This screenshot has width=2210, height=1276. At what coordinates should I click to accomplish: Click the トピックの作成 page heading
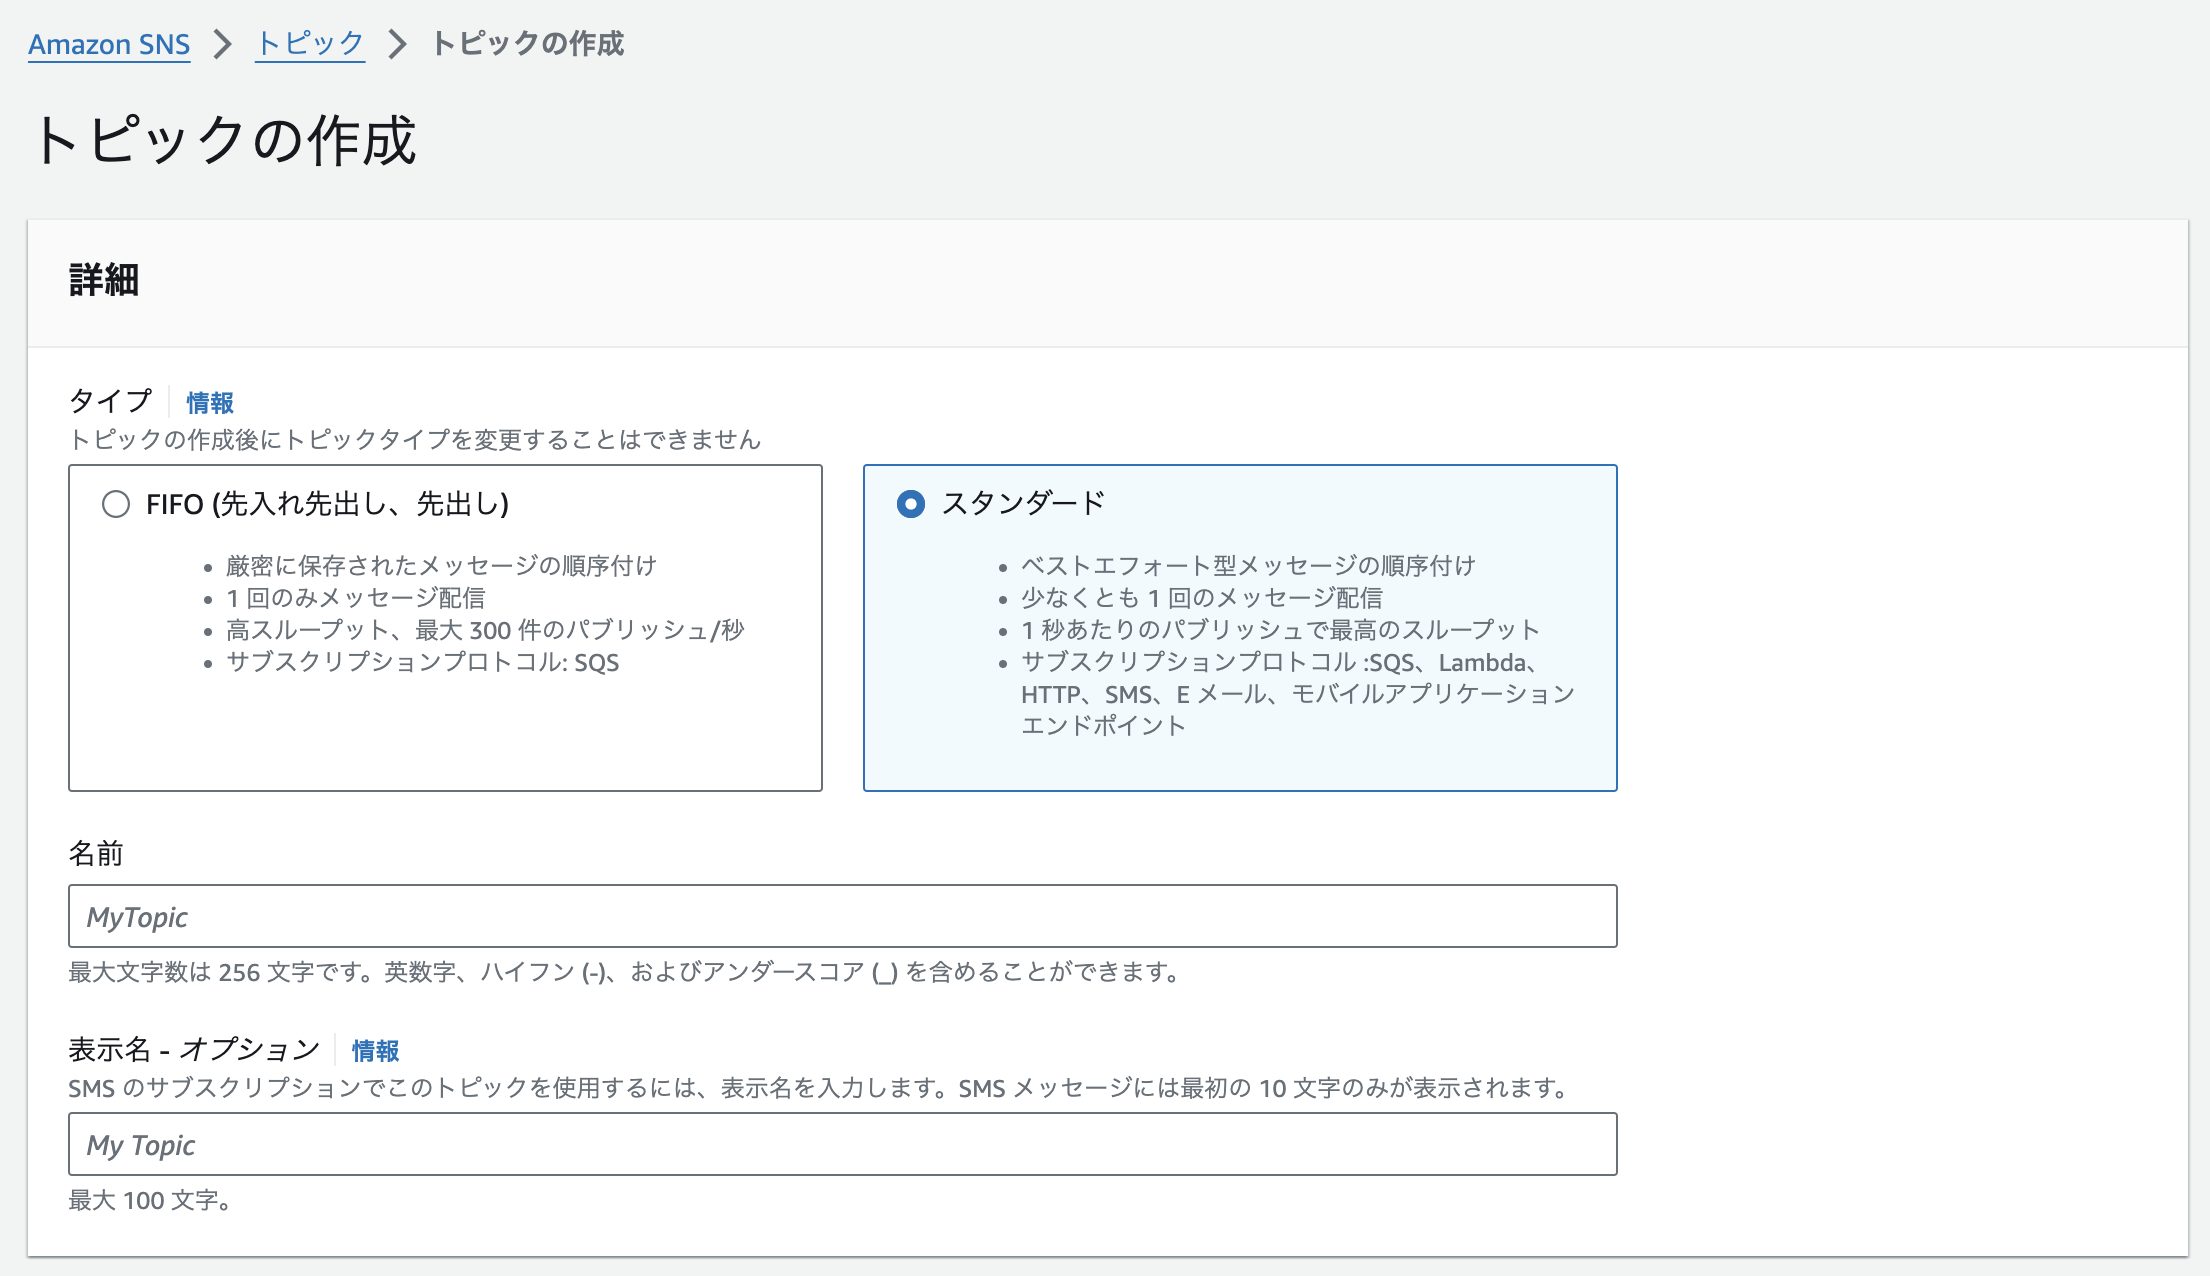[225, 139]
